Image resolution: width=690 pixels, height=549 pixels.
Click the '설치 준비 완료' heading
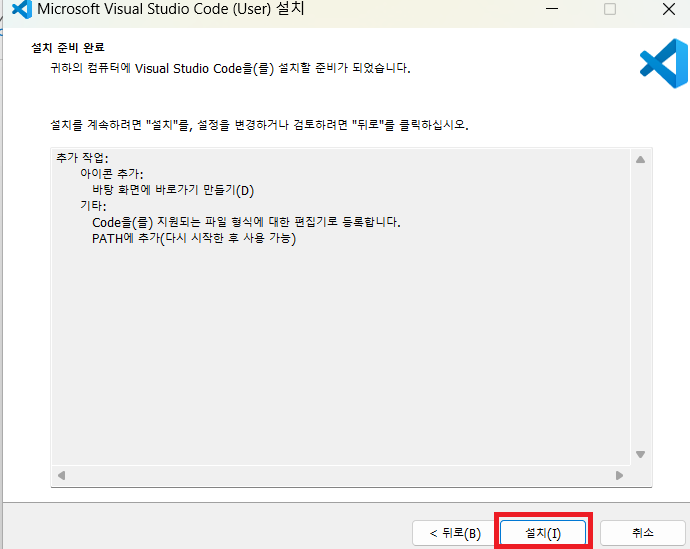tap(68, 48)
